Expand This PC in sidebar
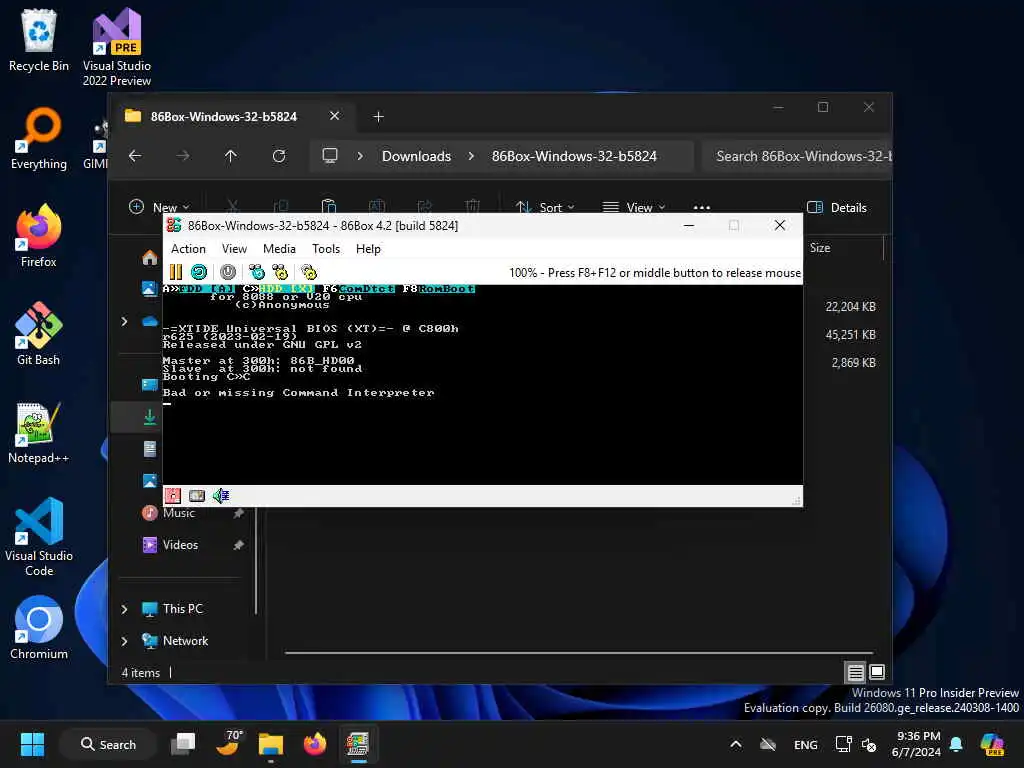 [x=124, y=609]
